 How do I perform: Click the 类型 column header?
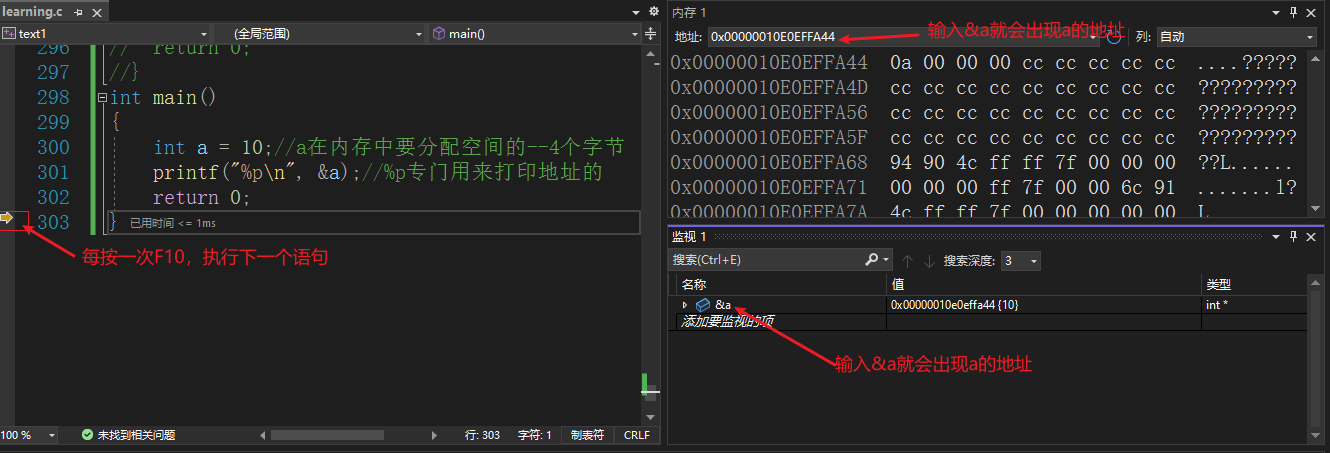point(1255,285)
